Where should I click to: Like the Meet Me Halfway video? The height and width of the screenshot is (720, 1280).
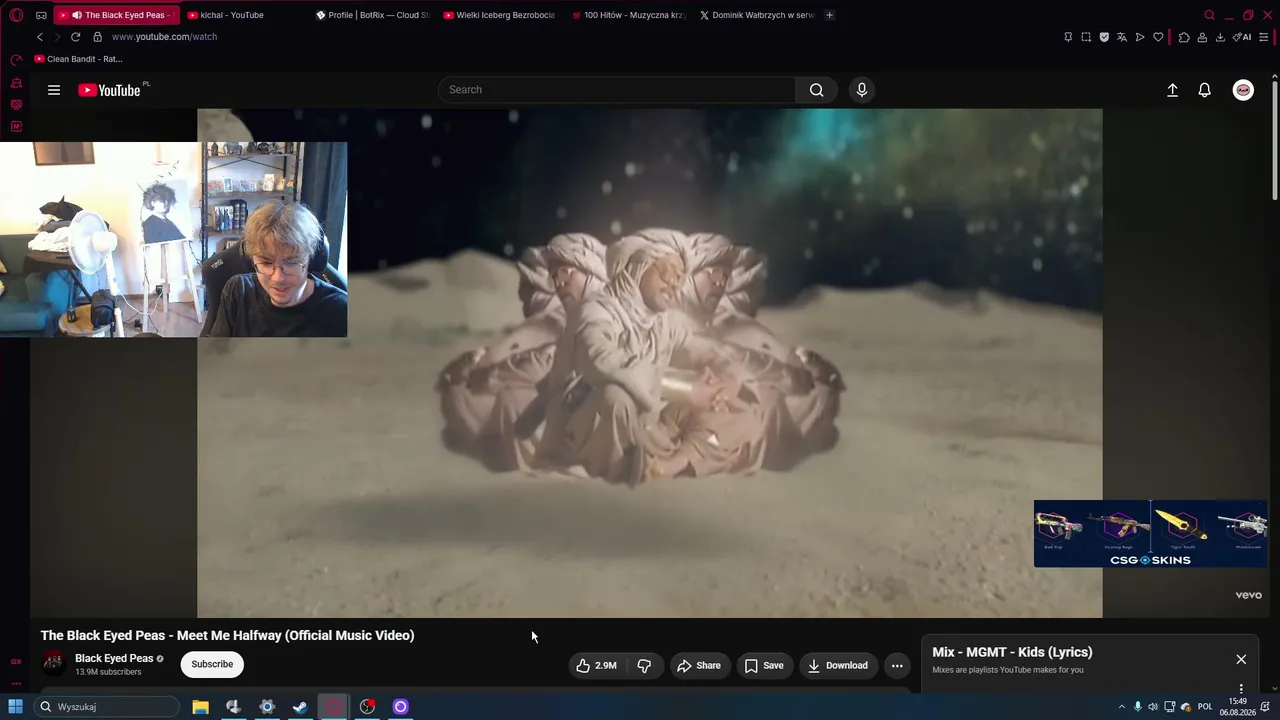coord(596,666)
